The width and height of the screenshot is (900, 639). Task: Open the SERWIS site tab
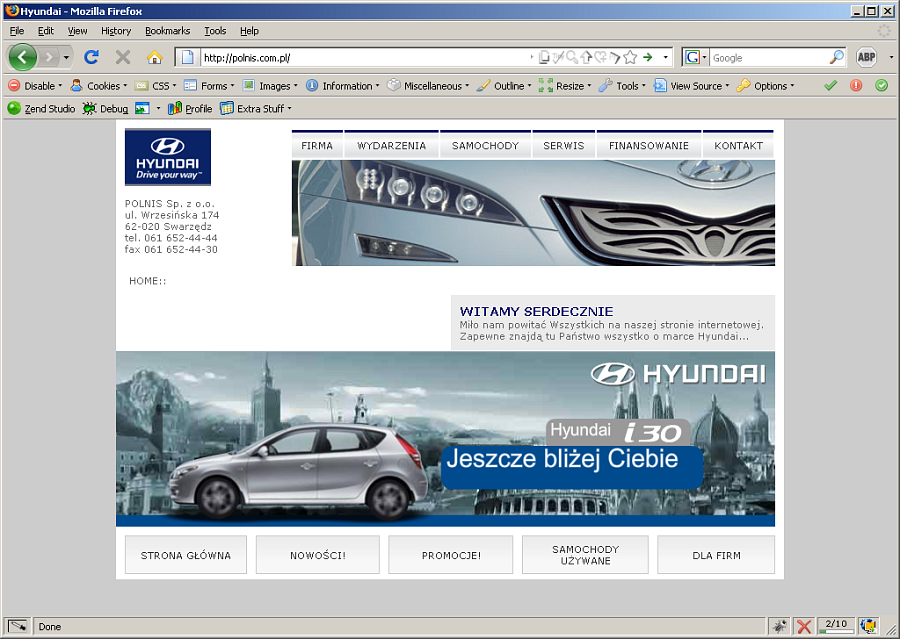coord(564,145)
